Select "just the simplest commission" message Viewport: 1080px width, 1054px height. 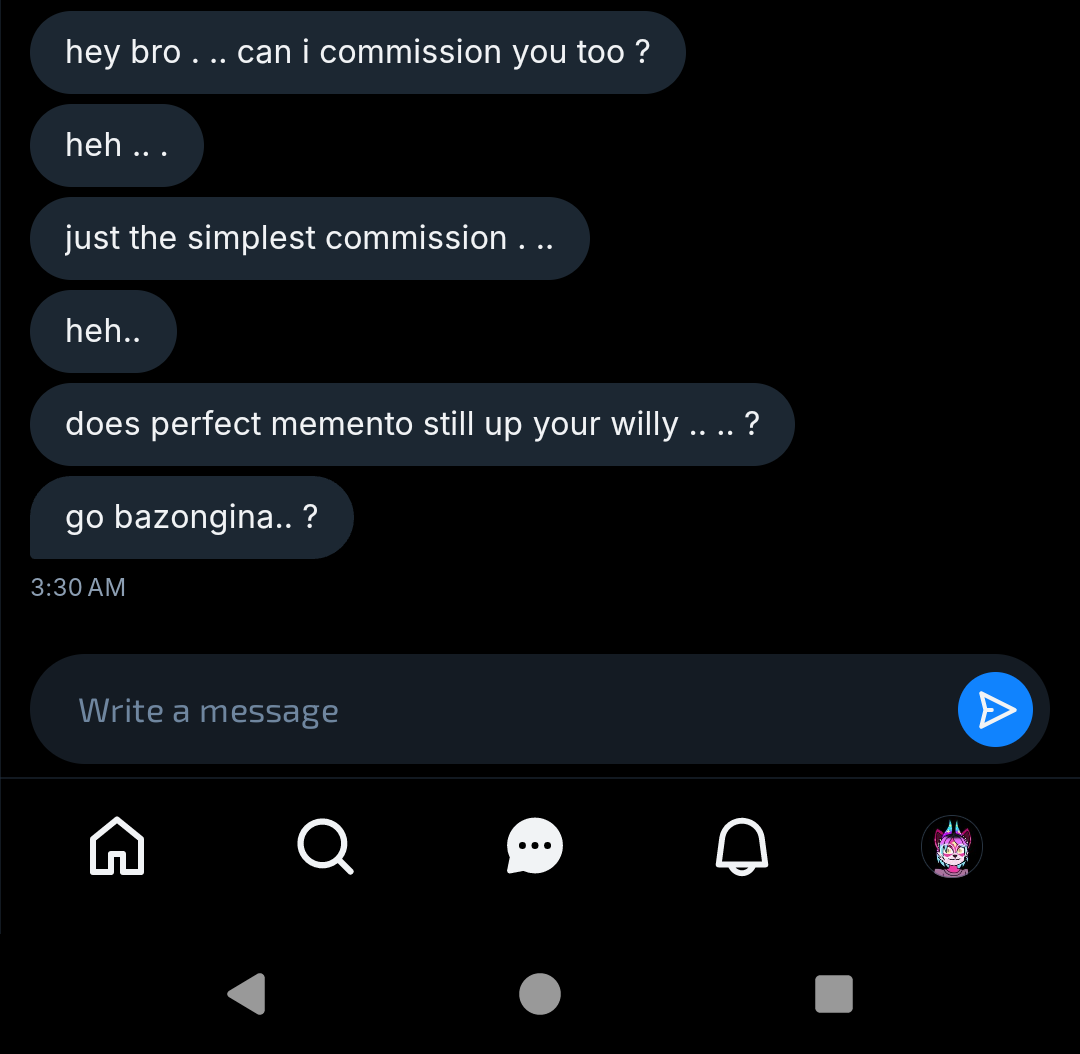pos(309,239)
